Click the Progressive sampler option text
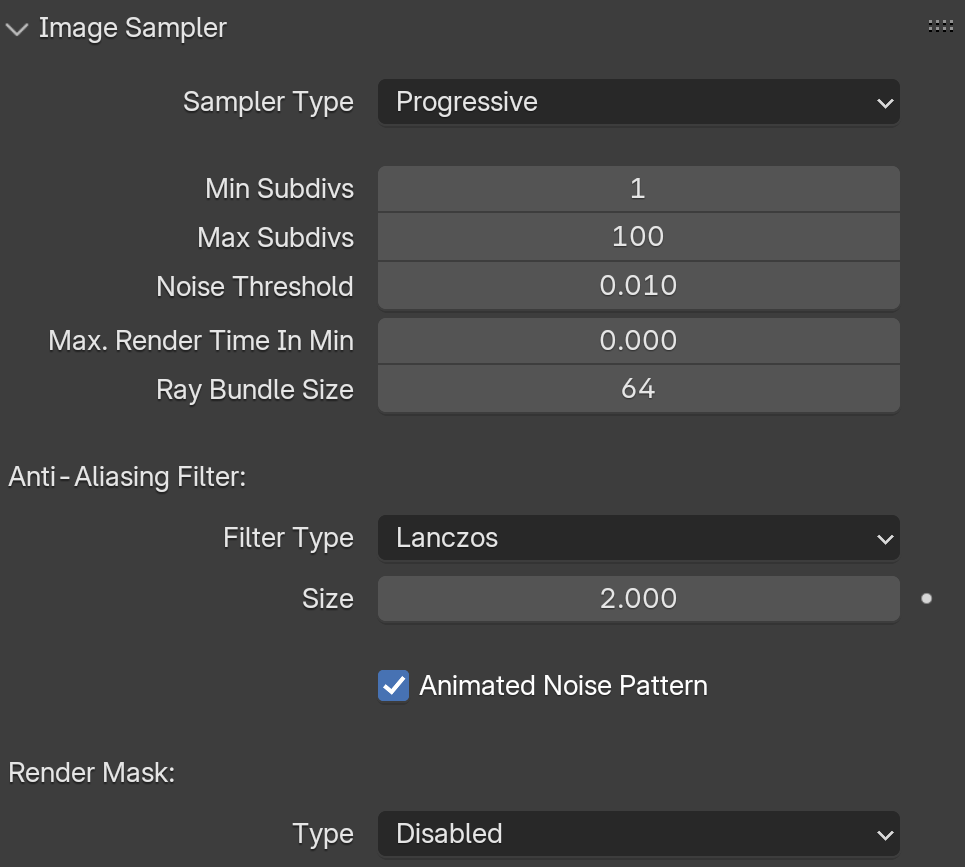This screenshot has width=965, height=867. coord(466,102)
